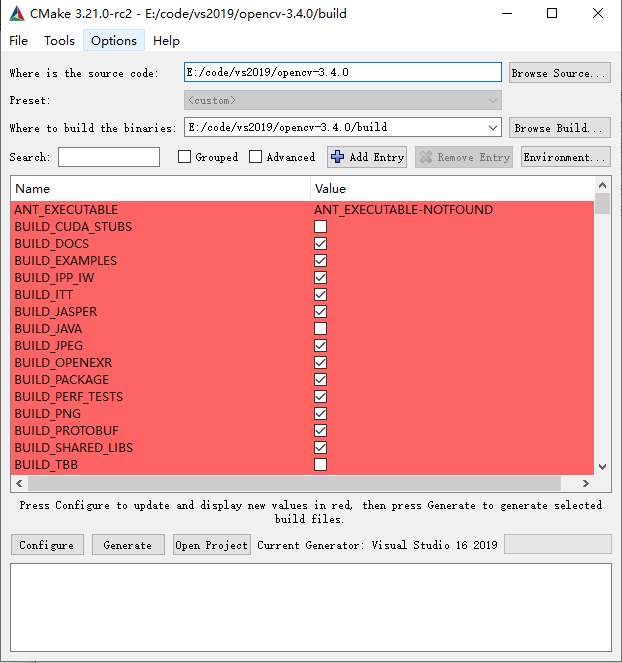Viewport: 622px width, 663px height.
Task: Click the horizontal scrollbar thumb of the entries list
Action: [295, 483]
